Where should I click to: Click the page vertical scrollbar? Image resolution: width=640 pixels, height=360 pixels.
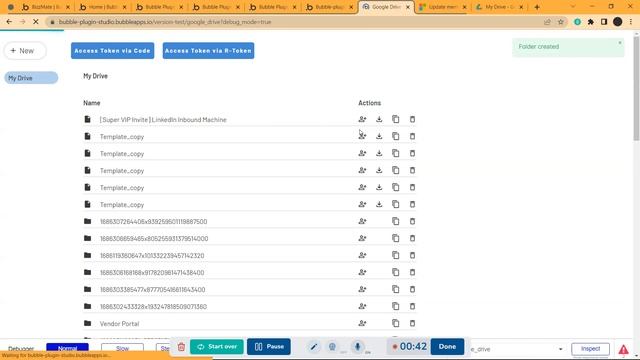click(x=636, y=89)
